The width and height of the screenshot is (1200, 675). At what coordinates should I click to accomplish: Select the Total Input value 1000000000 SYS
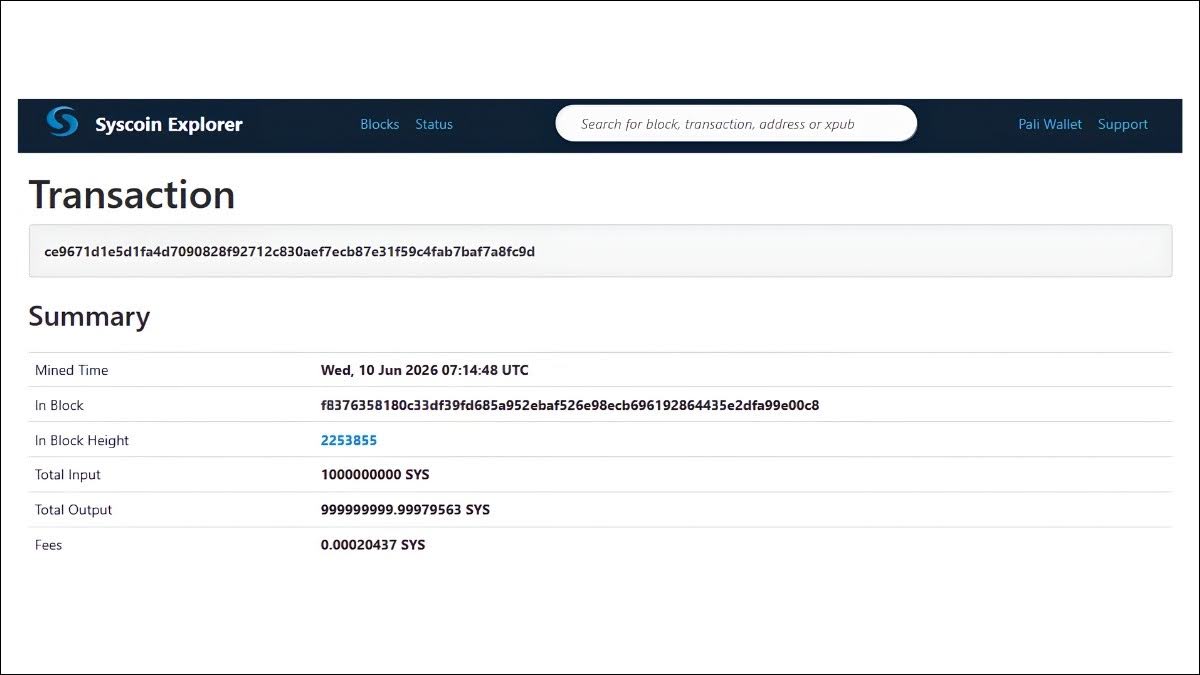click(375, 475)
